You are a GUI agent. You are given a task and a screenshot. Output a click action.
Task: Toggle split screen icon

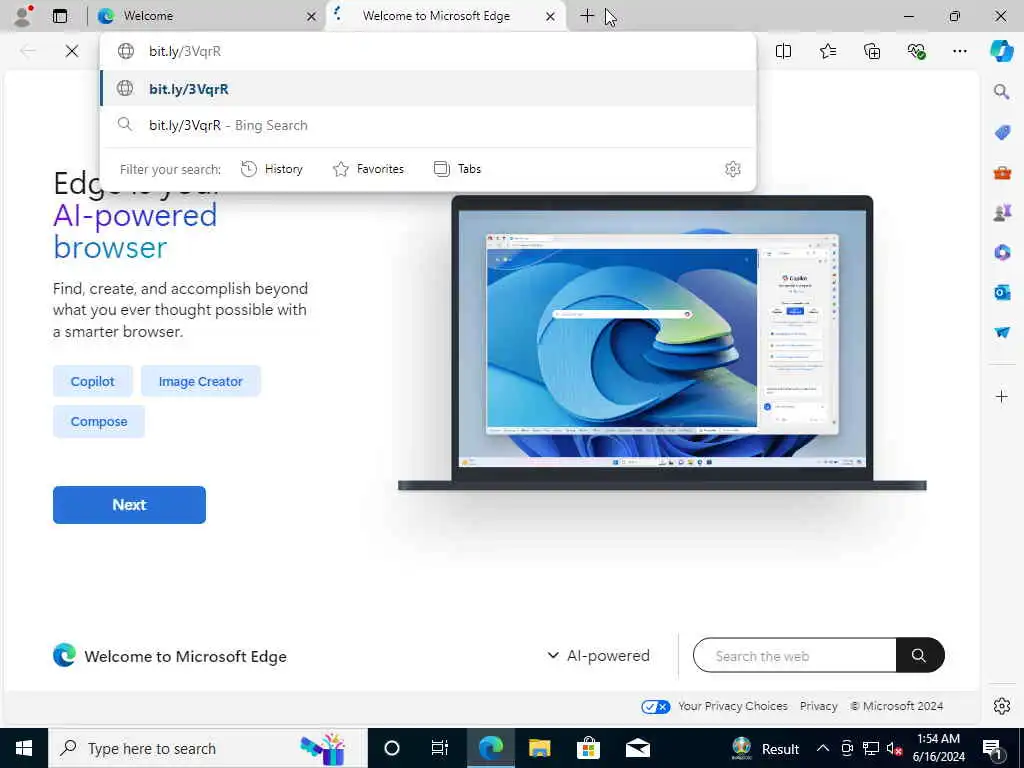(x=783, y=51)
